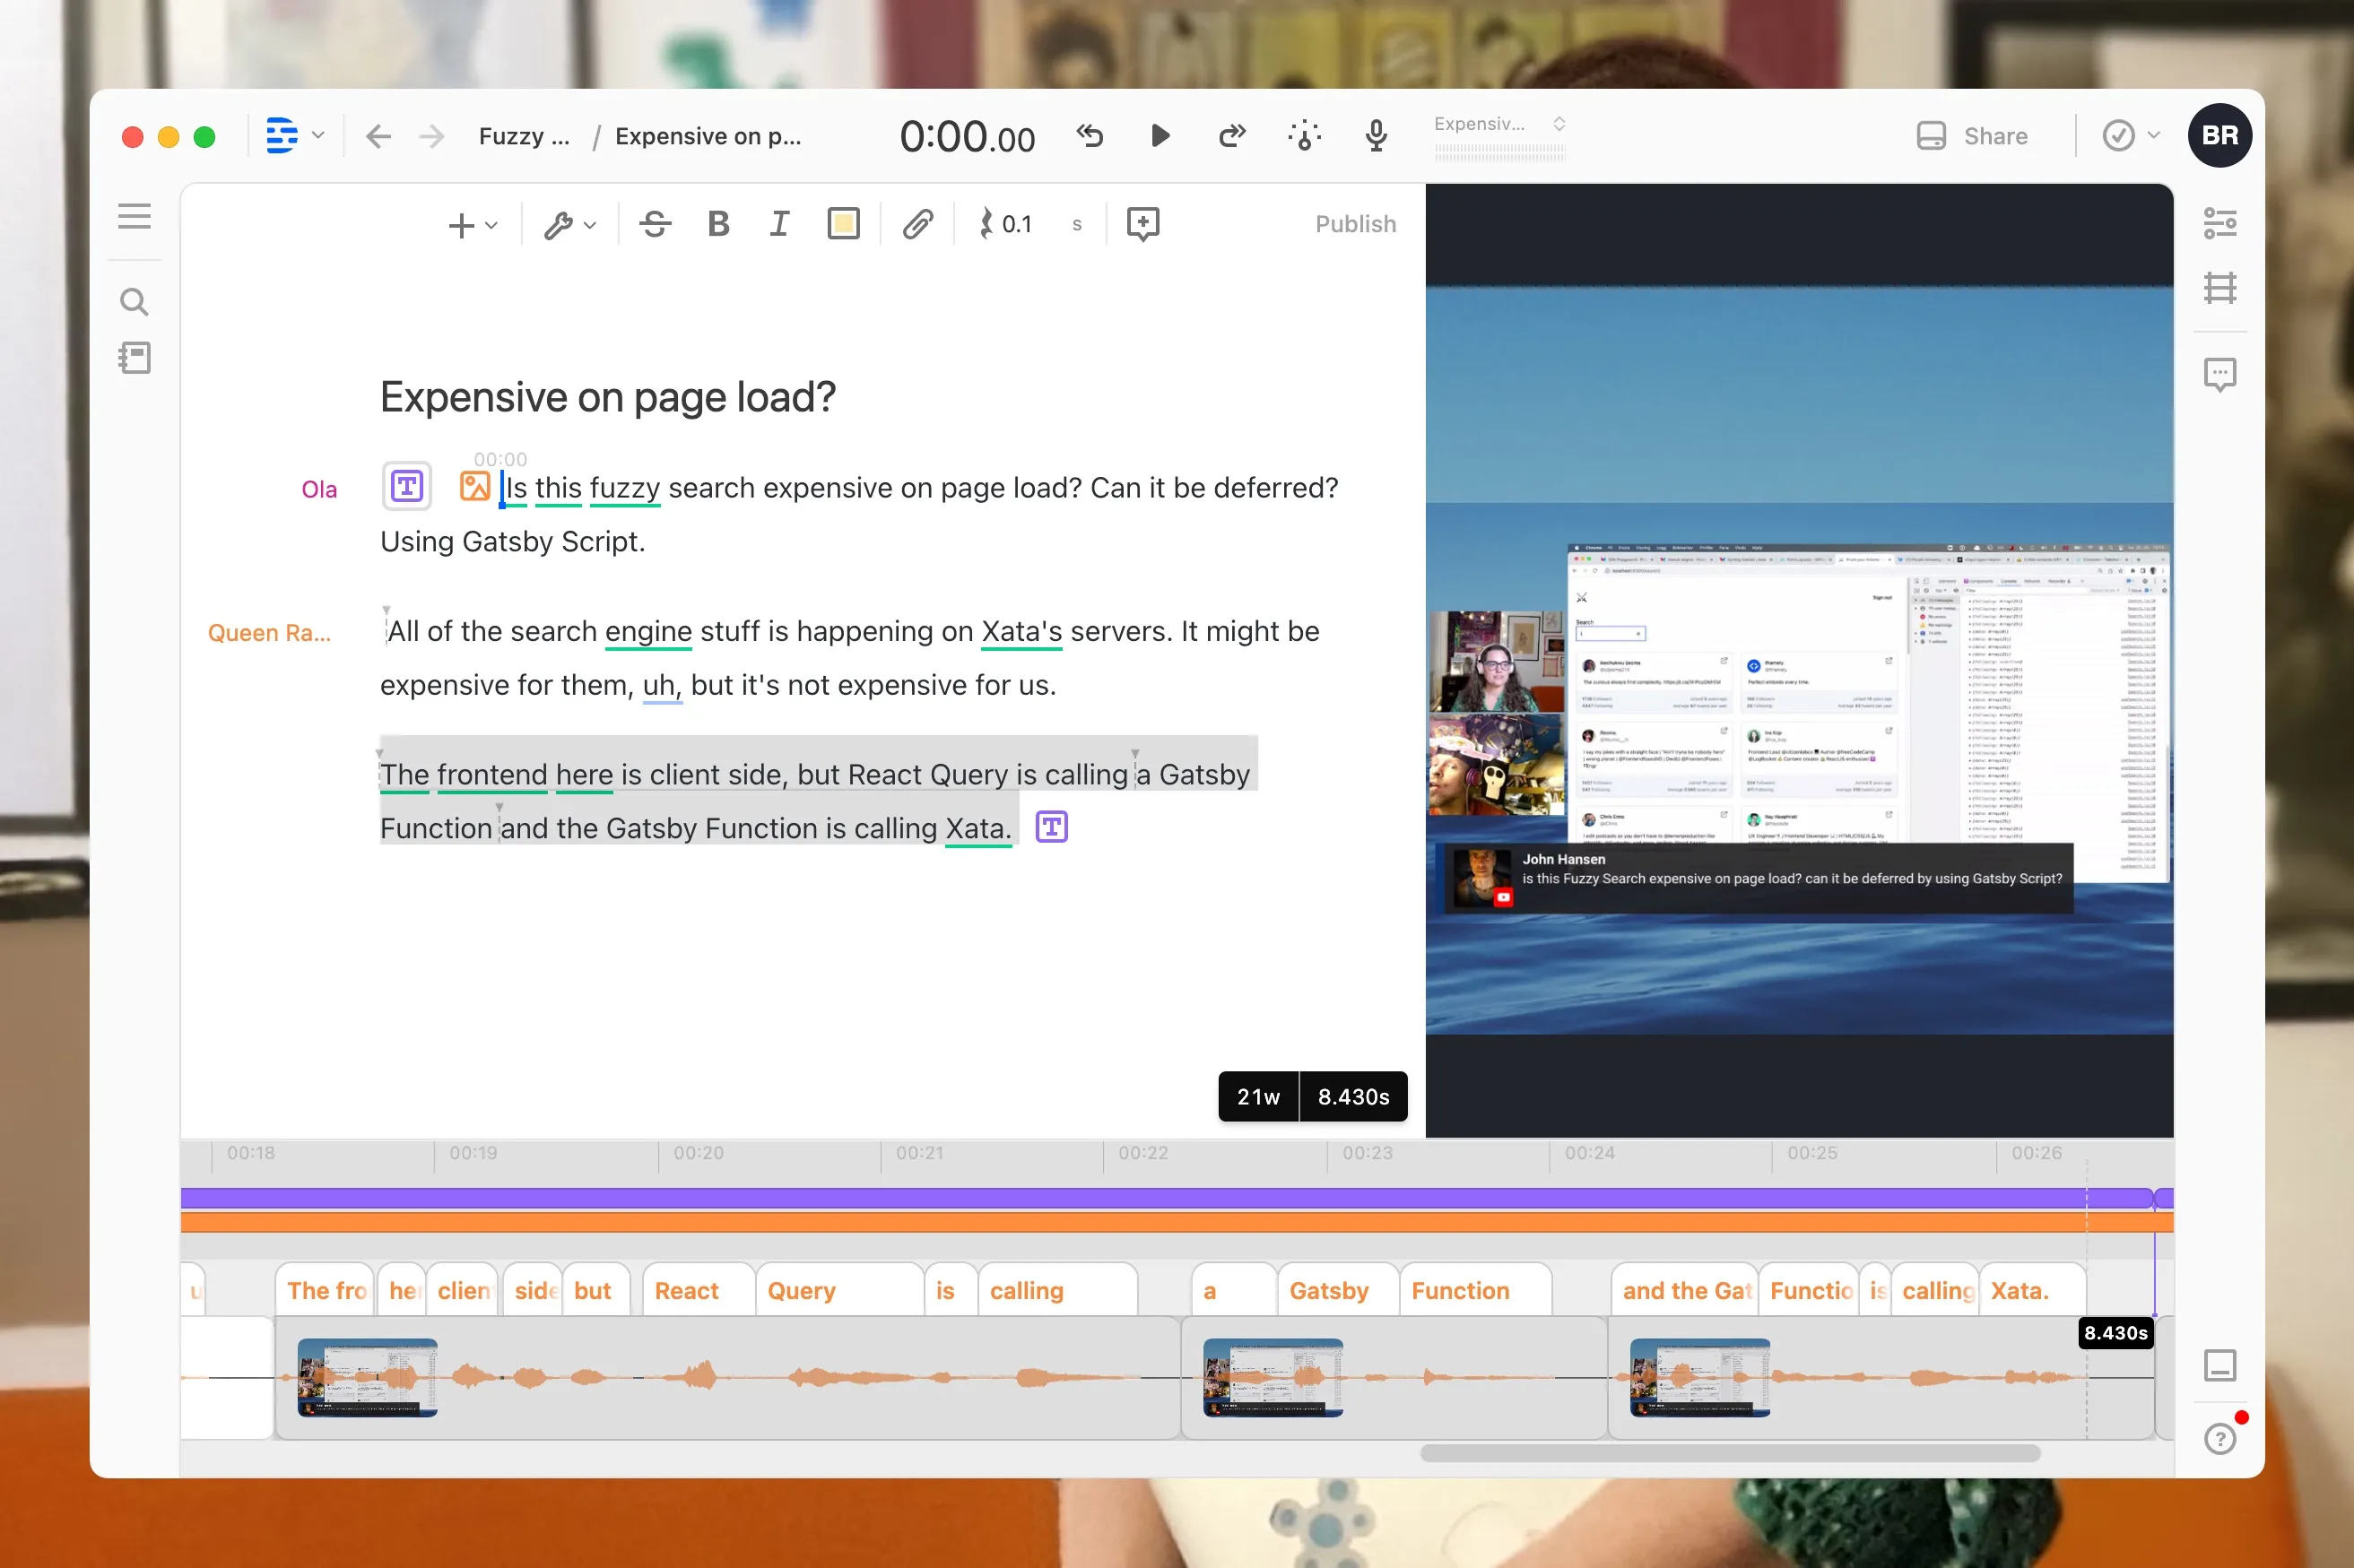Select the scenes grid icon in right sidebar
Screen dimensions: 2354x1568
click(2221, 288)
